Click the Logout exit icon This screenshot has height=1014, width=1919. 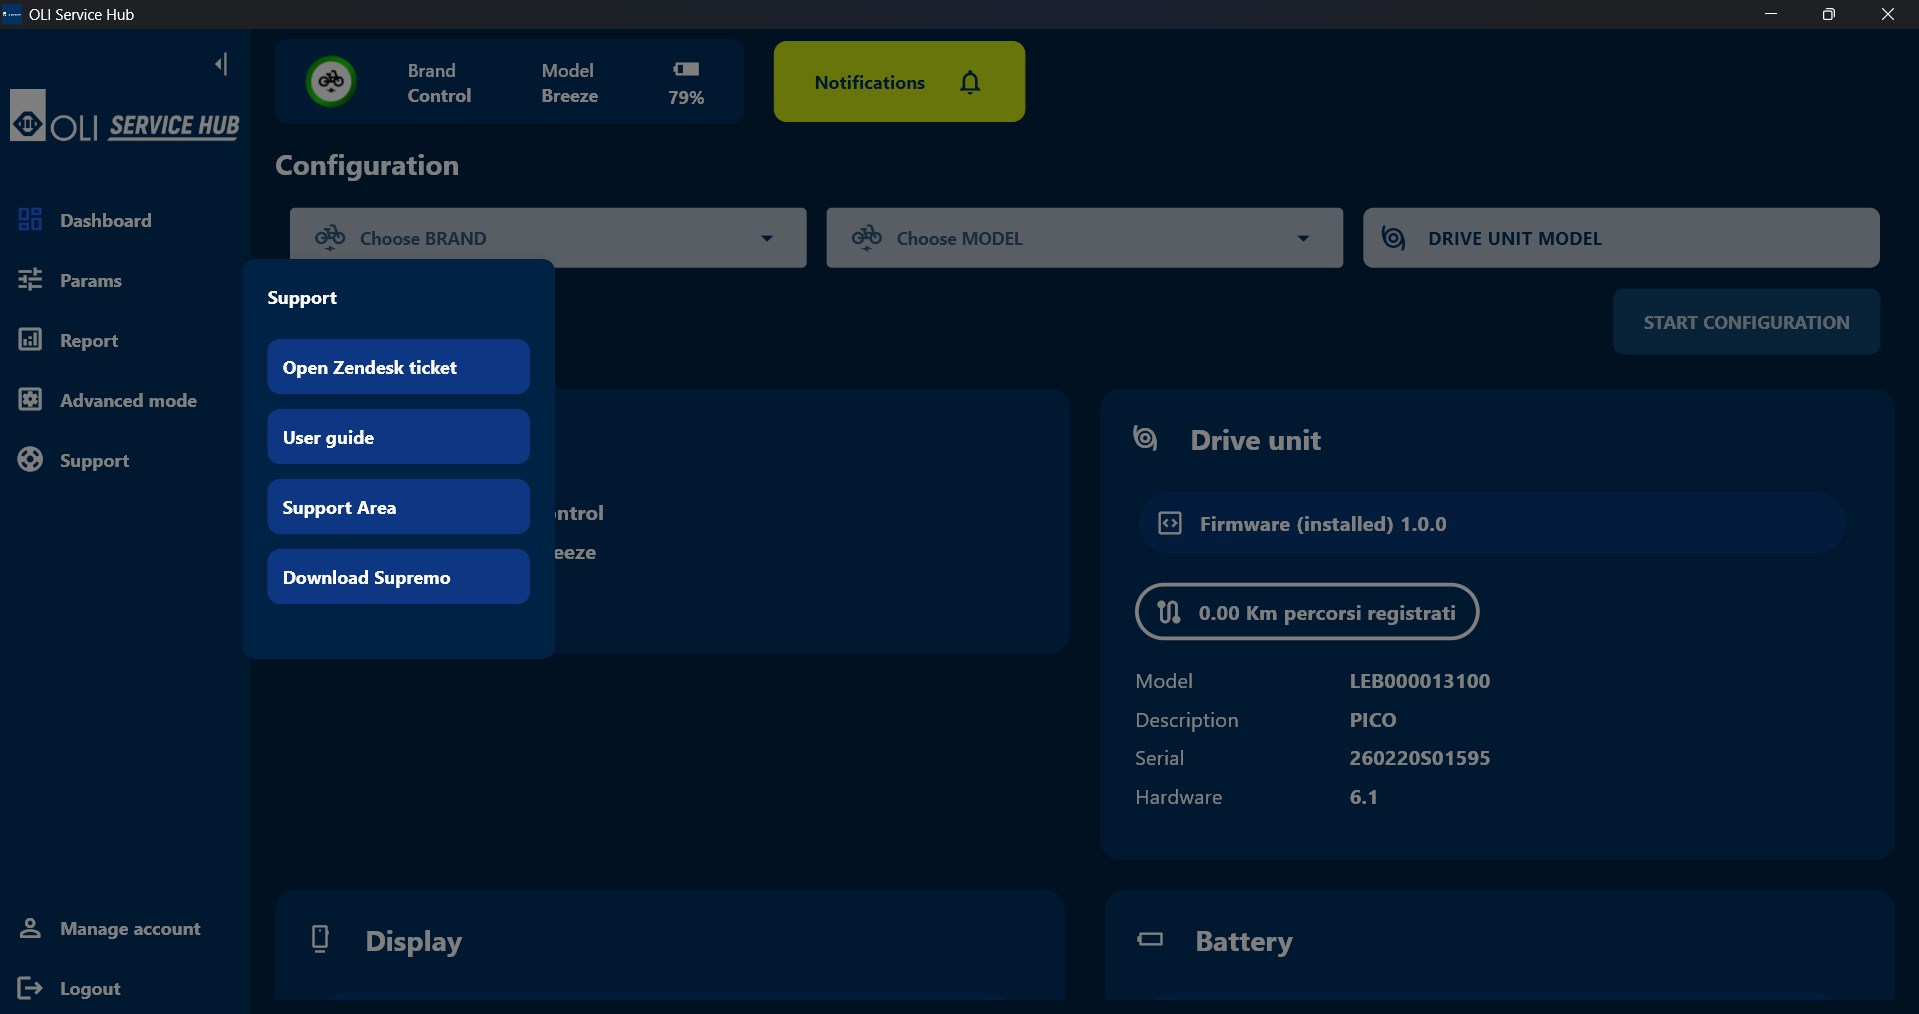[30, 988]
